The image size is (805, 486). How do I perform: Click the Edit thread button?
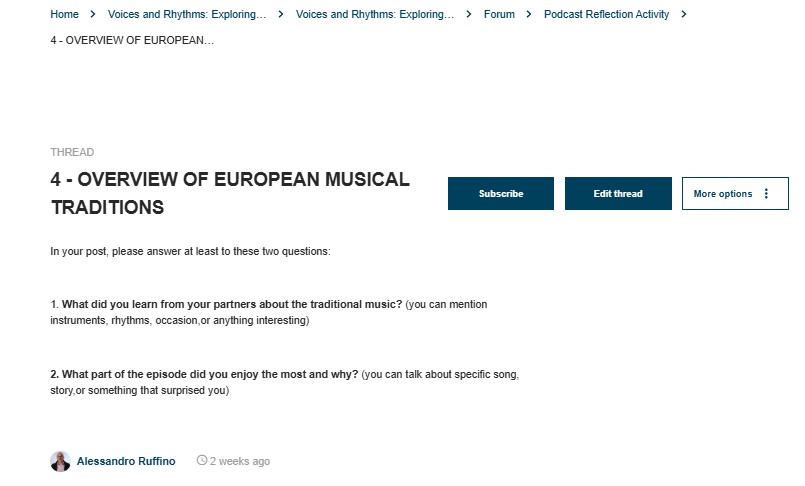[618, 193]
